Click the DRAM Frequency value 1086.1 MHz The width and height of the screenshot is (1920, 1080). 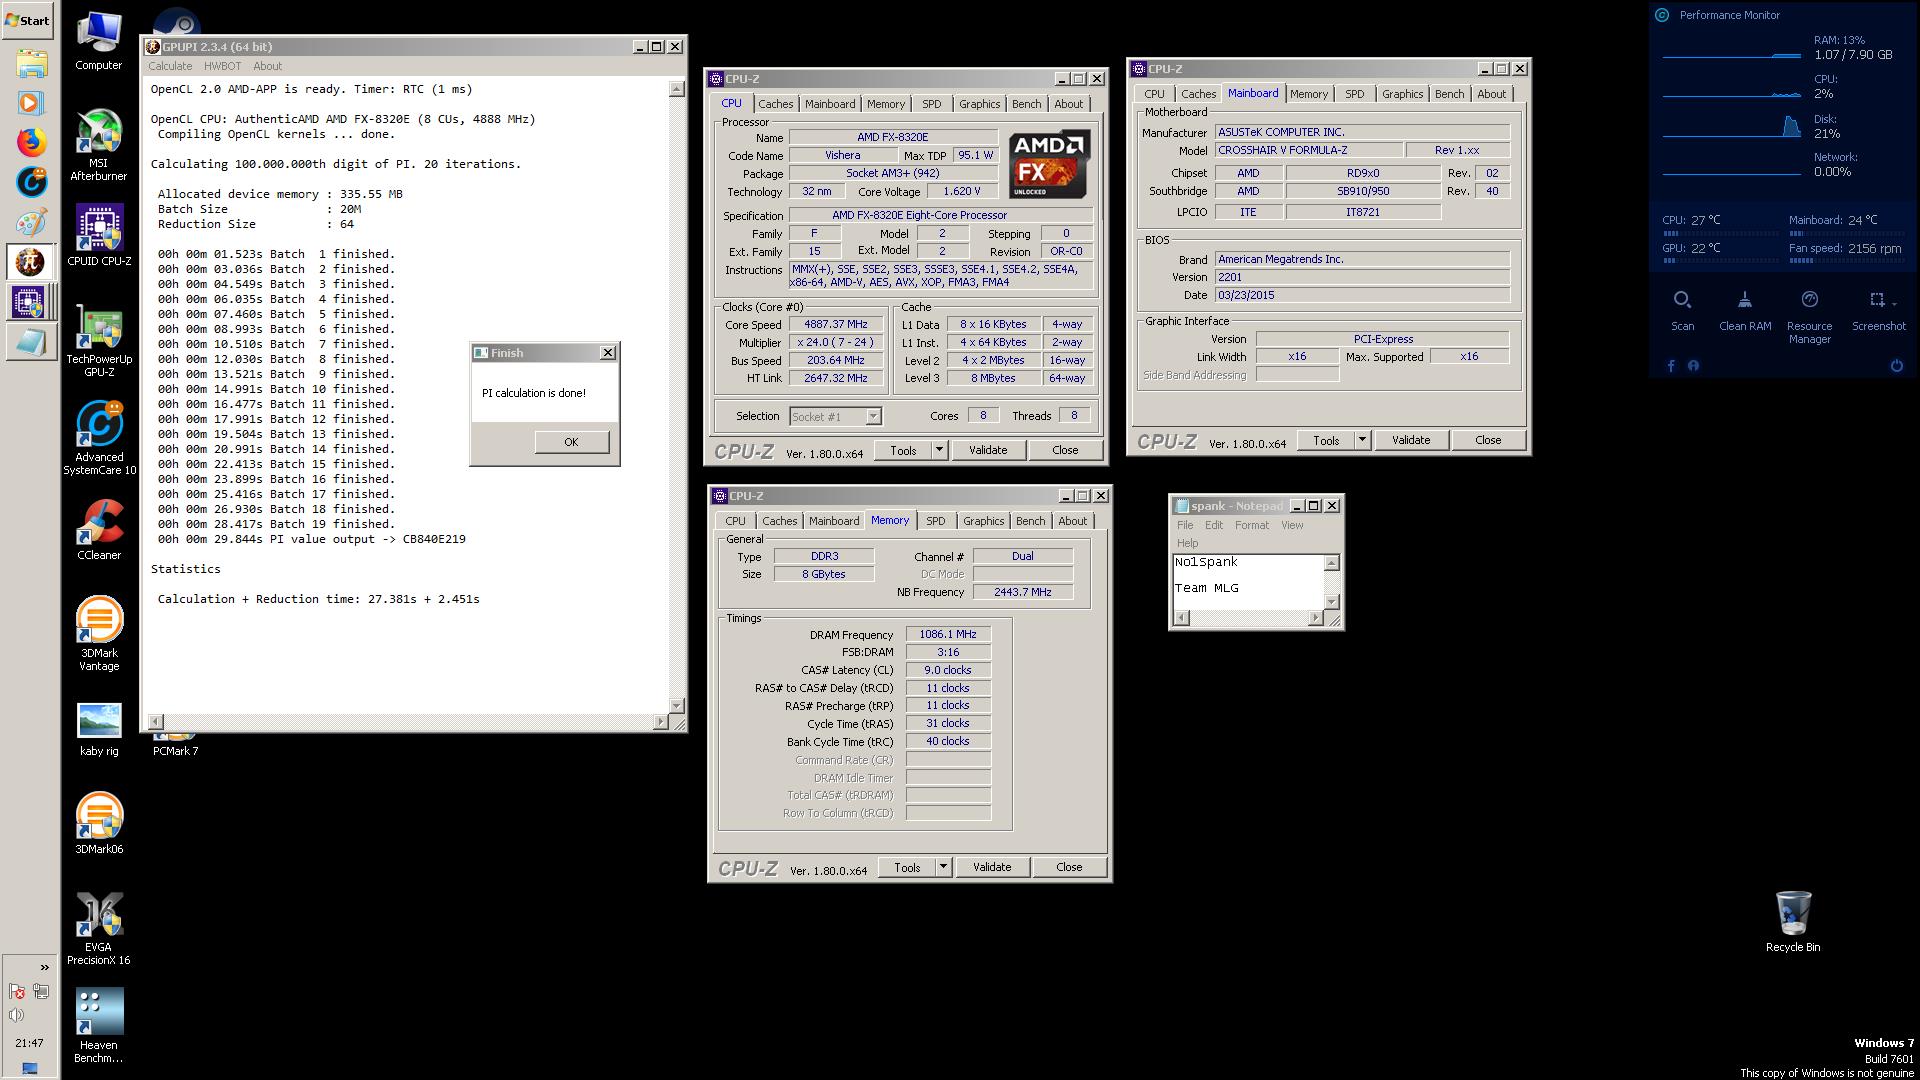click(948, 635)
